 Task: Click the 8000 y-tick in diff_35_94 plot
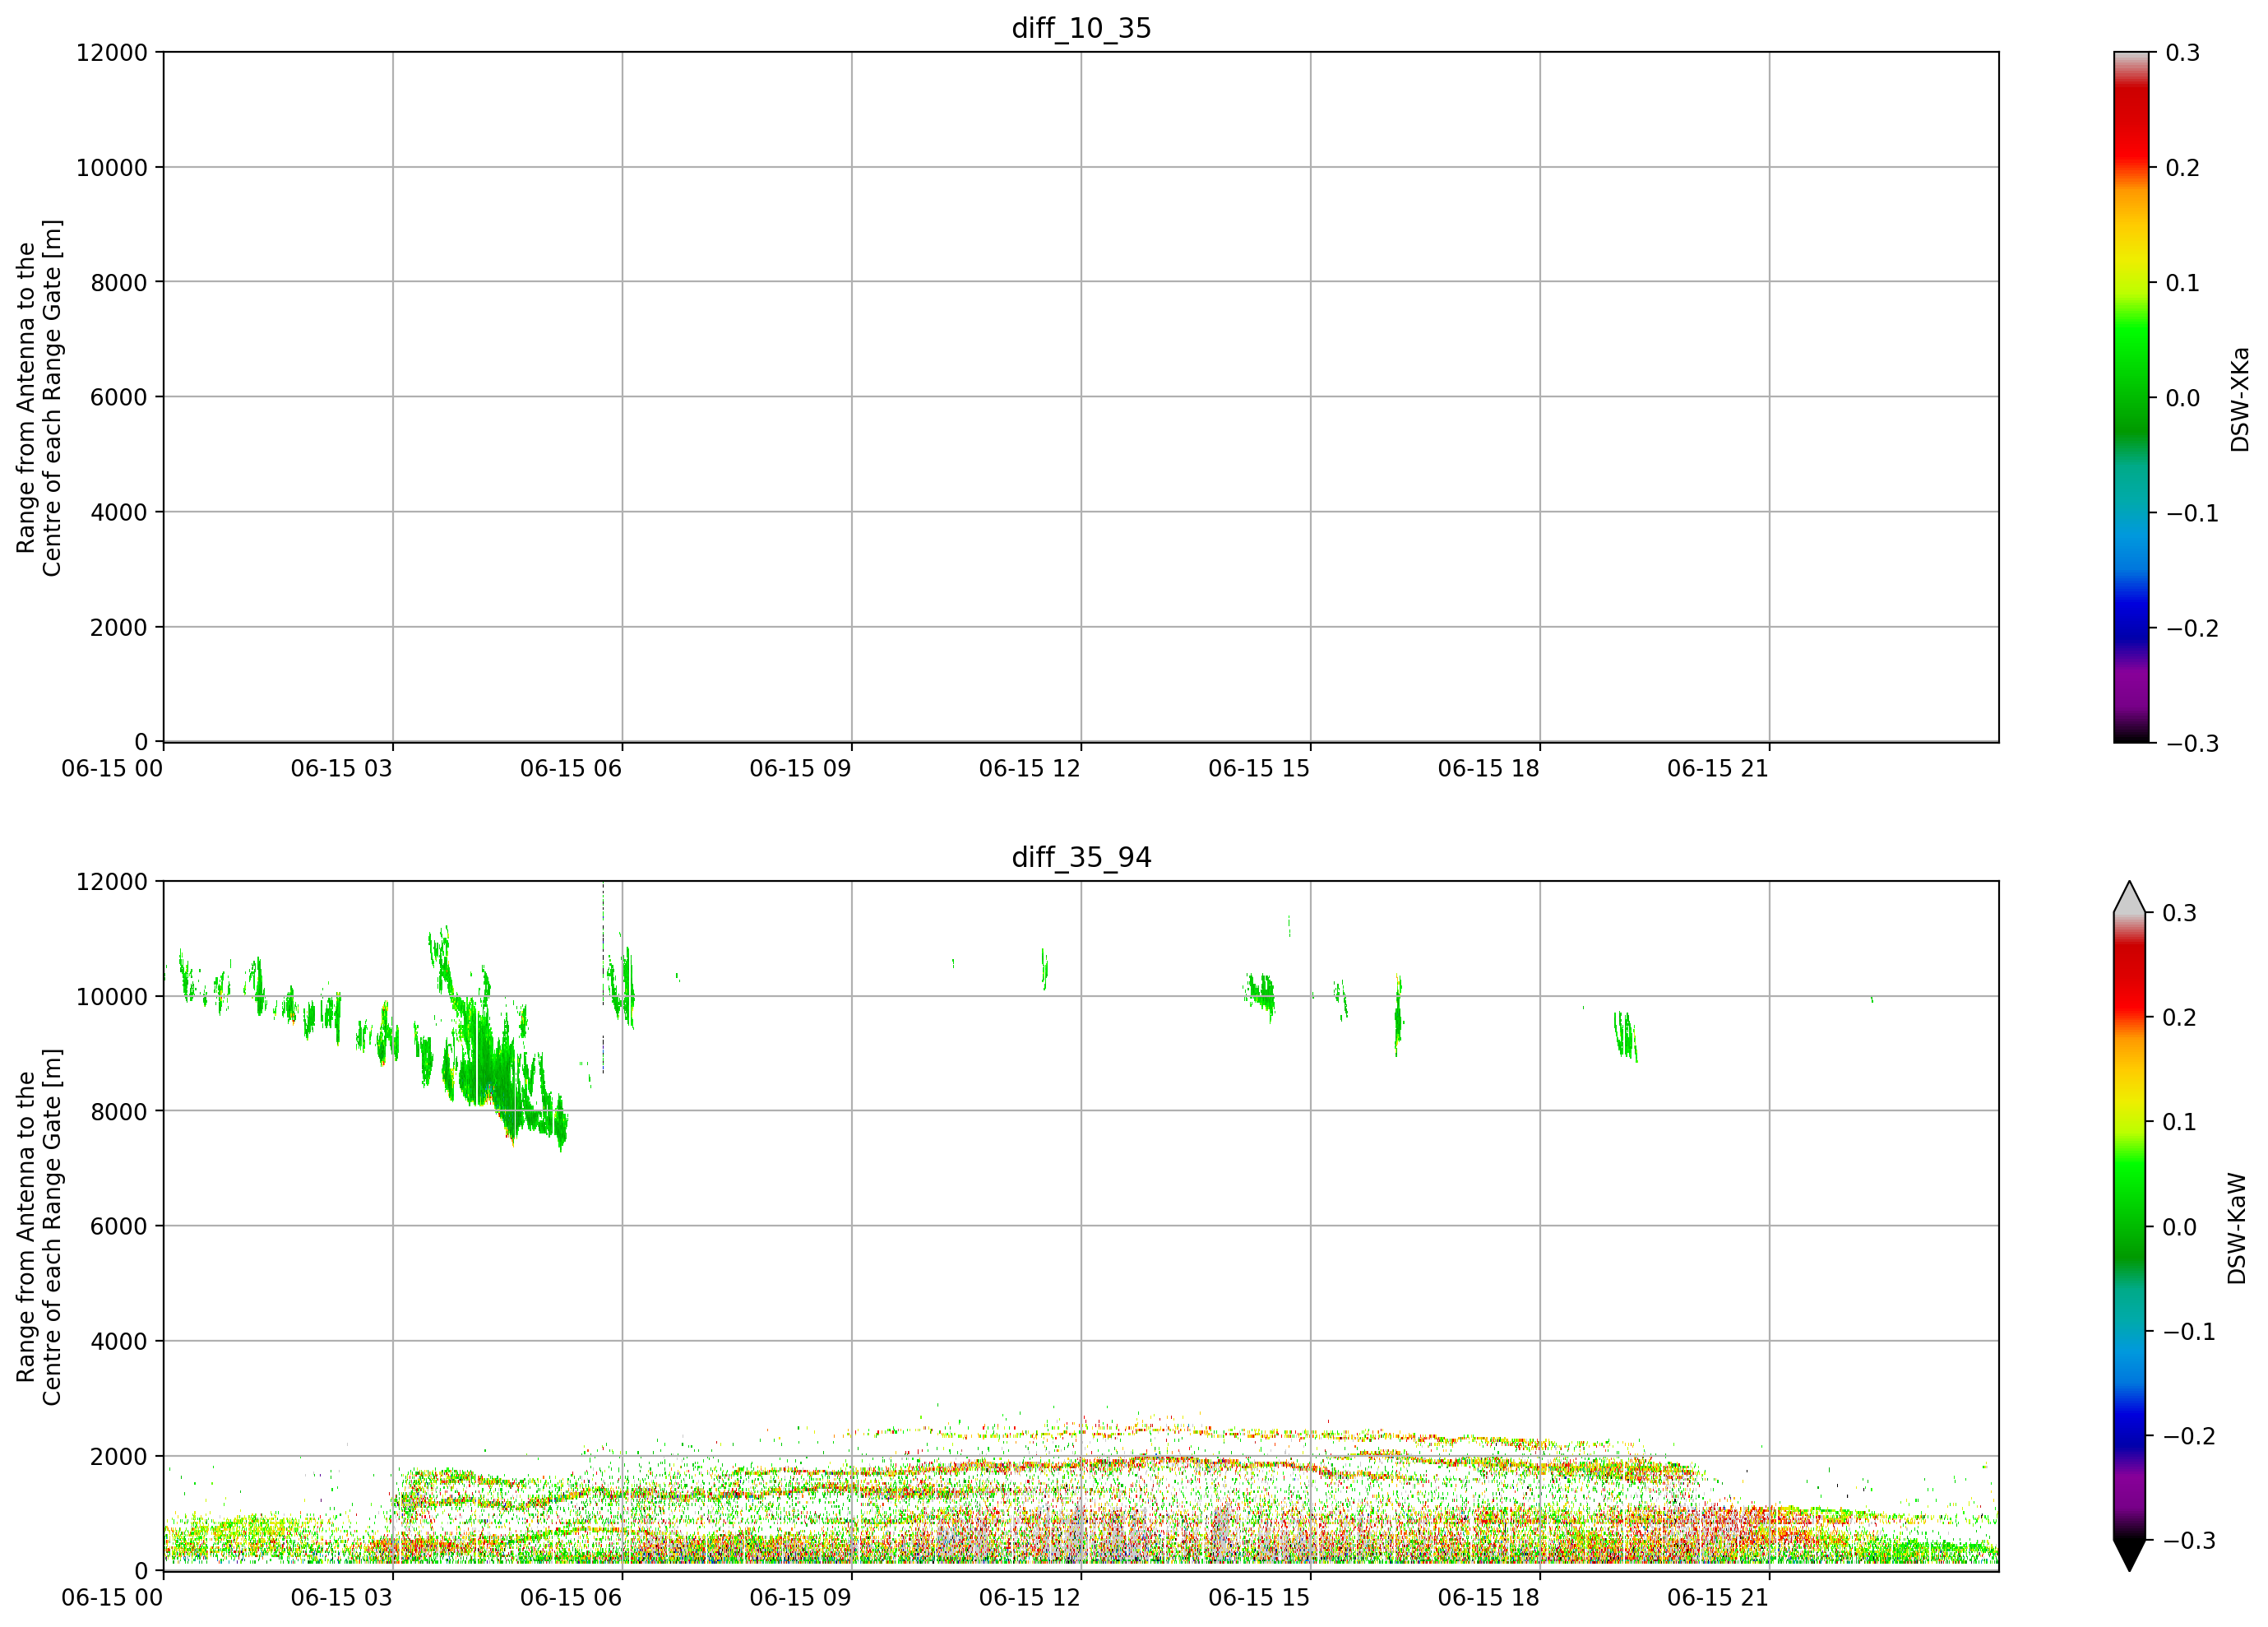[119, 1111]
